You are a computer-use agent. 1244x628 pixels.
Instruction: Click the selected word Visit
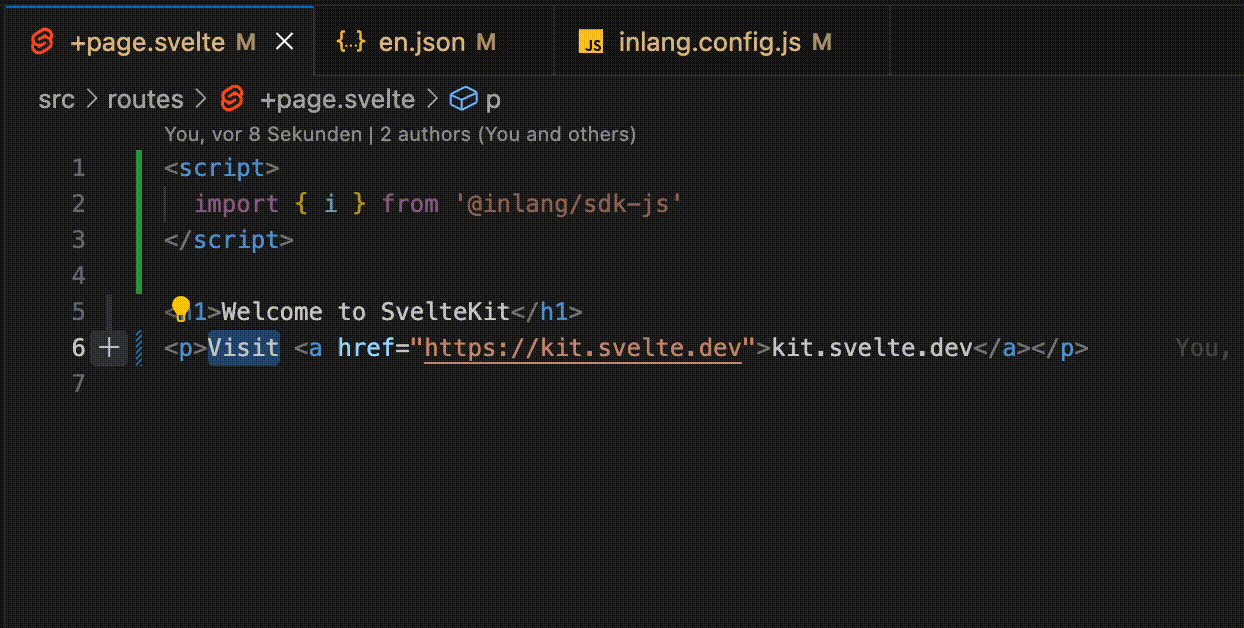pos(244,348)
